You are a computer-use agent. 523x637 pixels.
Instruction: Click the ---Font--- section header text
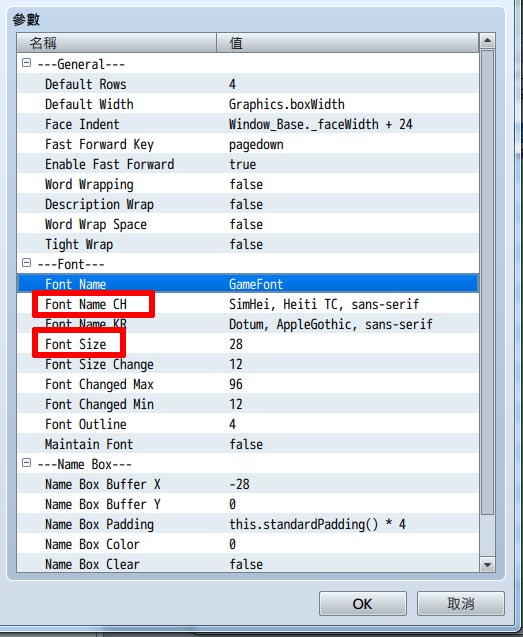pyautogui.click(x=71, y=264)
